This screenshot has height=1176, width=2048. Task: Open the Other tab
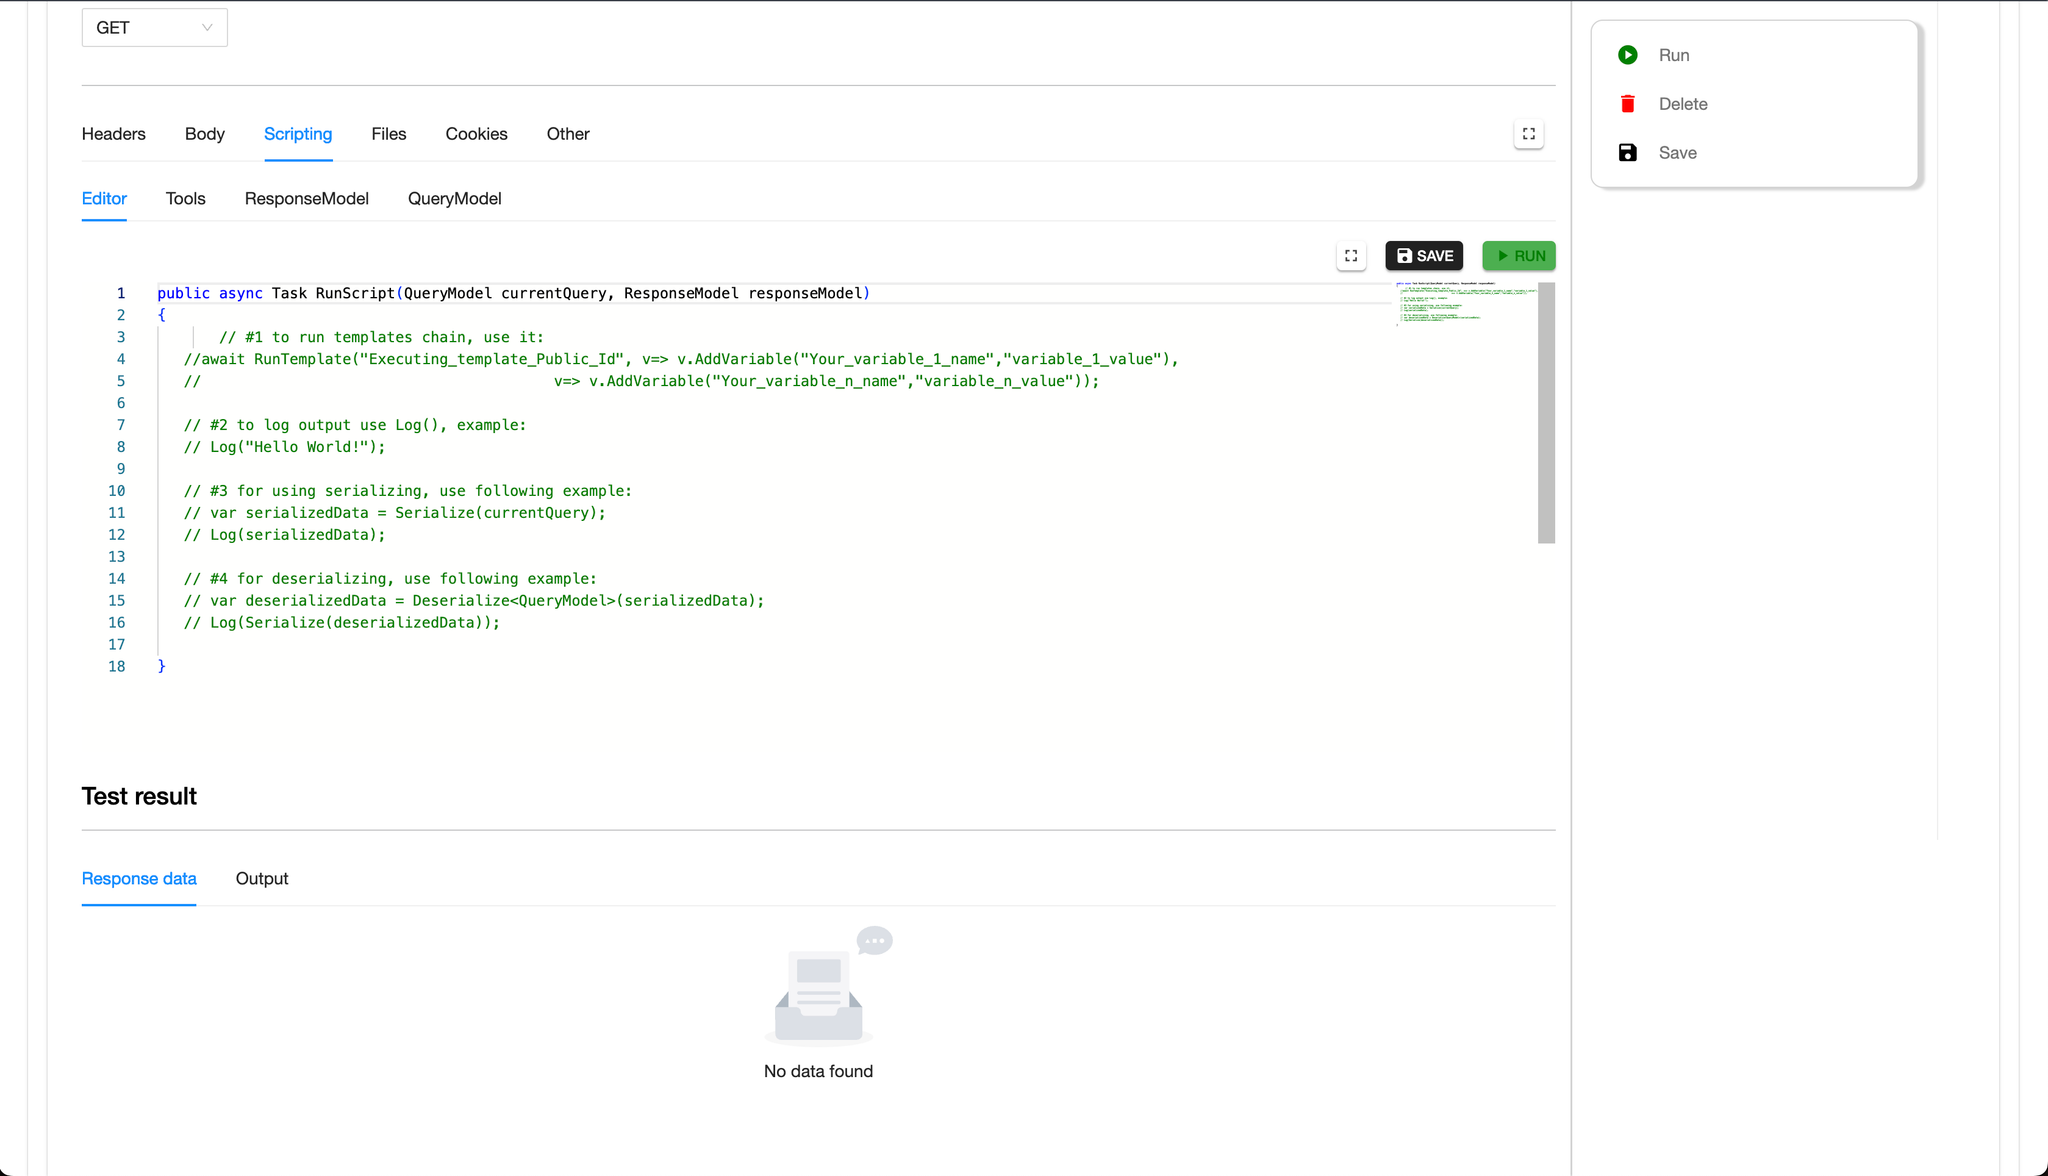pos(567,134)
